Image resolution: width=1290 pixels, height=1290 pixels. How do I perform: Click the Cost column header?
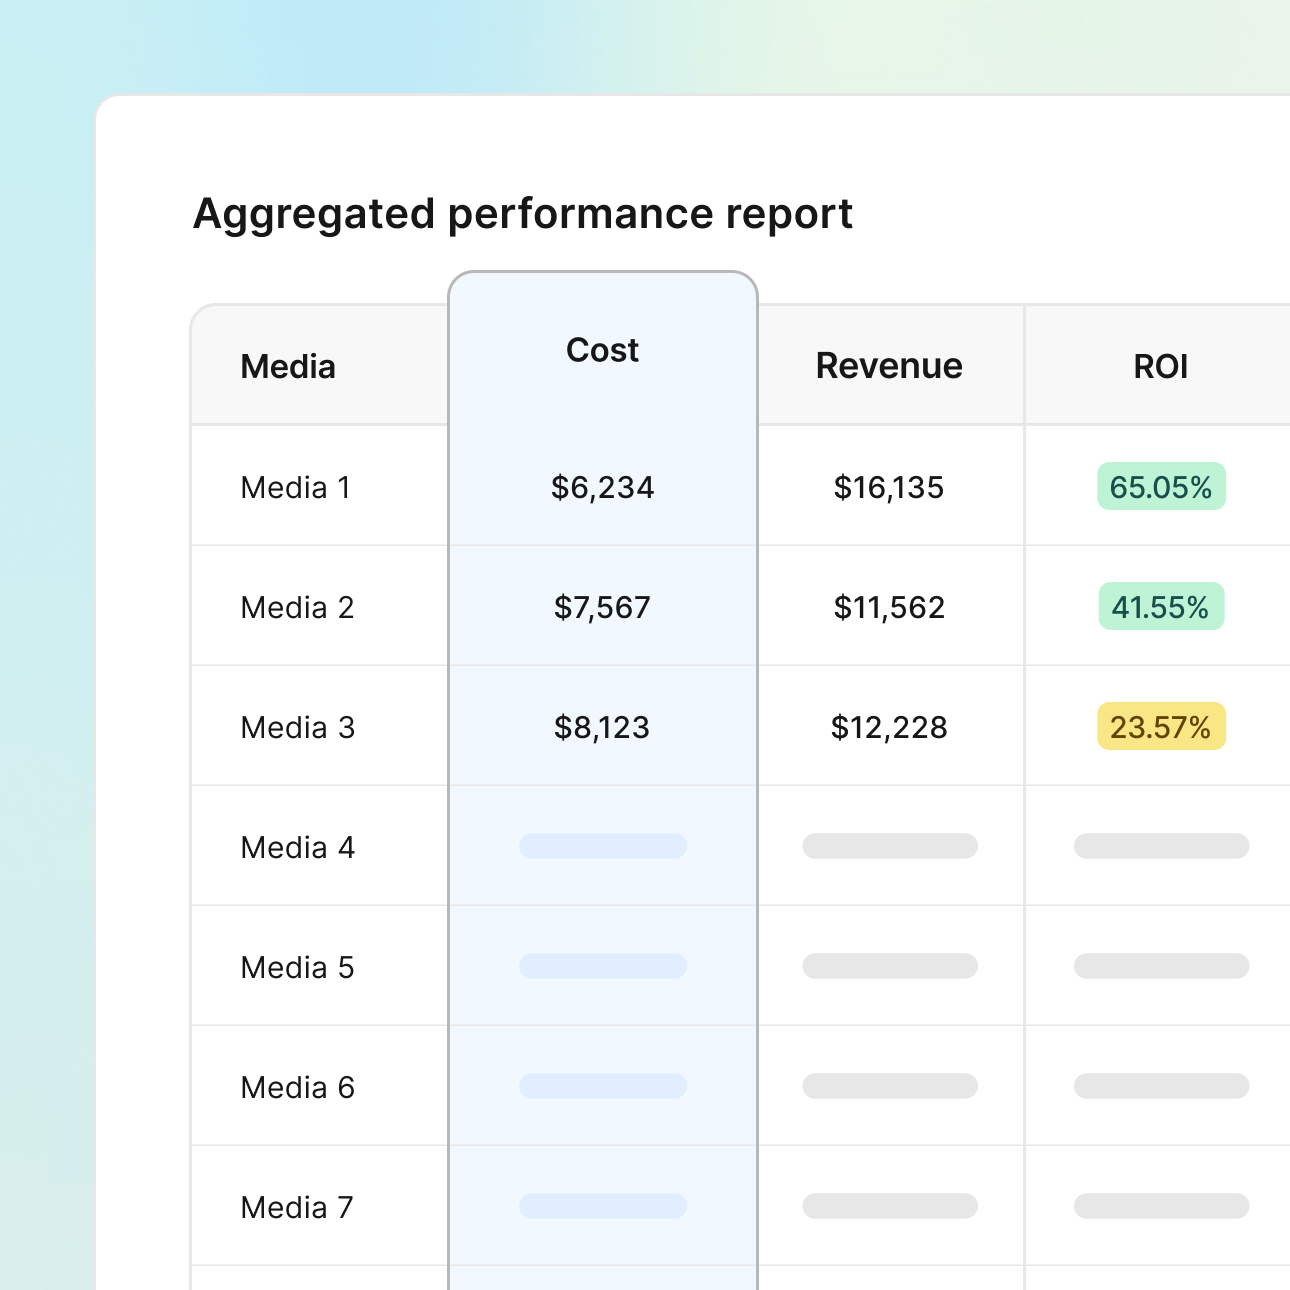pyautogui.click(x=602, y=350)
